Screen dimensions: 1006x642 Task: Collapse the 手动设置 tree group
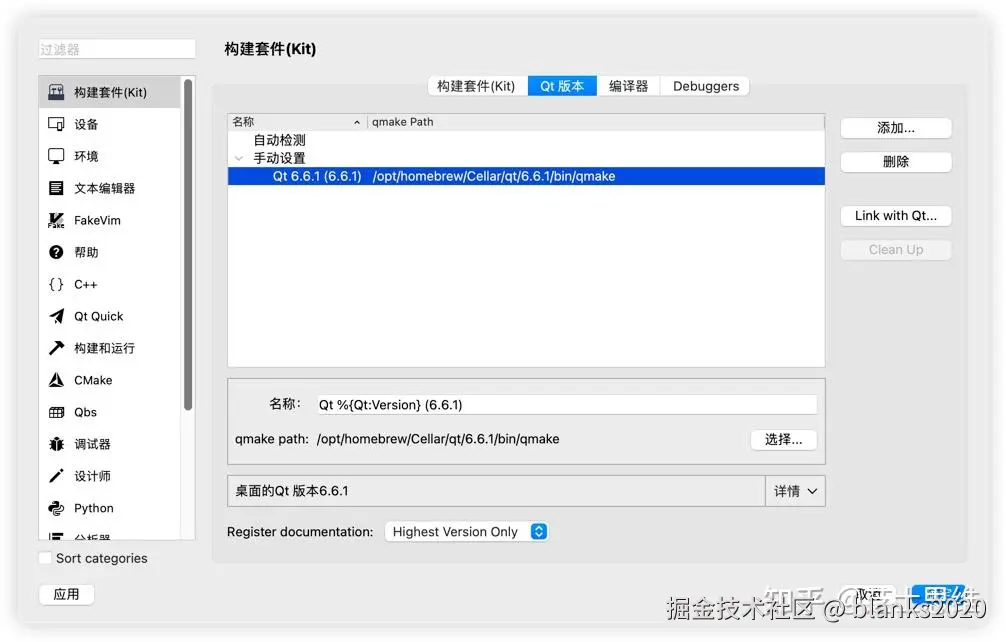point(239,158)
